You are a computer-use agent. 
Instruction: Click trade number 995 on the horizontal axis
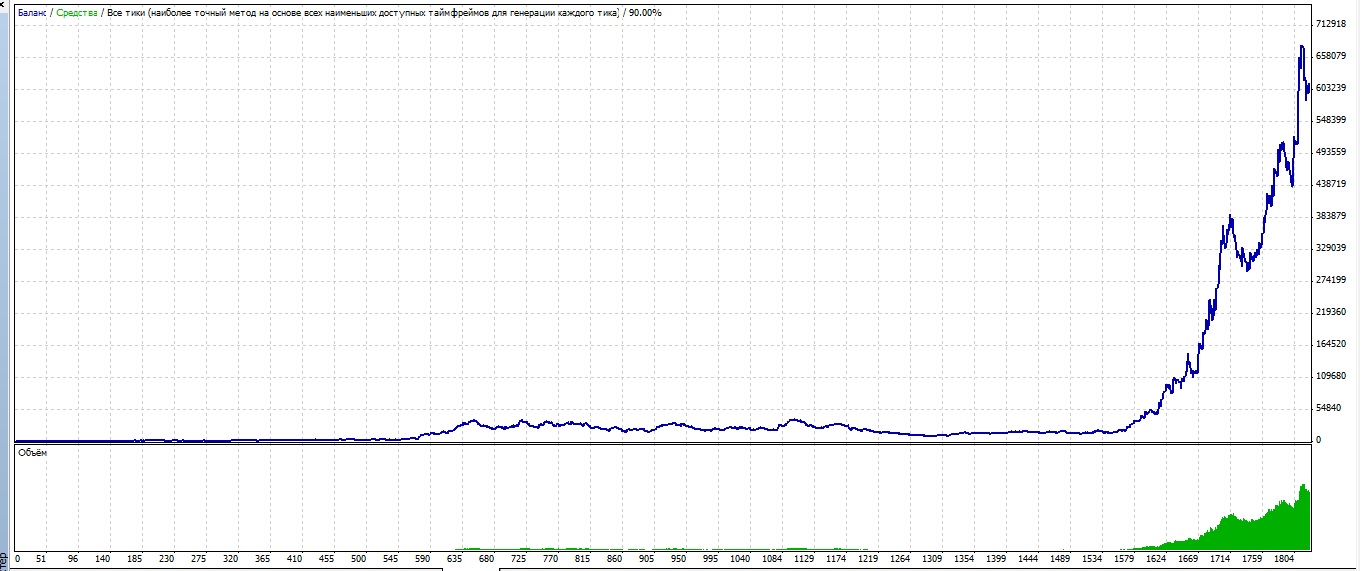point(710,560)
